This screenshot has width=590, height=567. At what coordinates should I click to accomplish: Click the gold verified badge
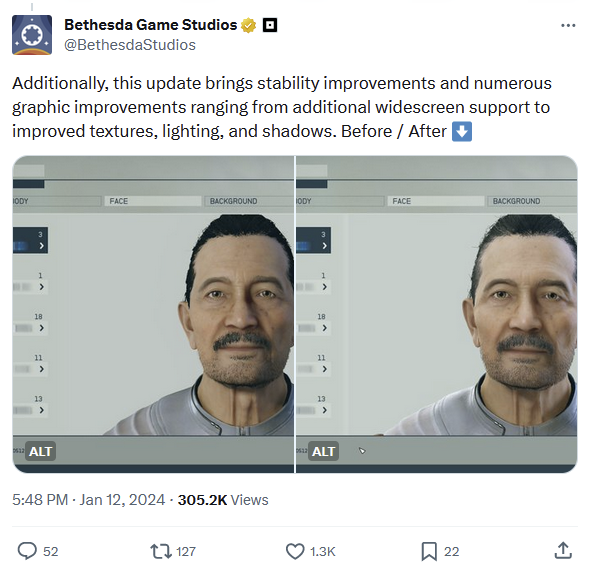(249, 26)
